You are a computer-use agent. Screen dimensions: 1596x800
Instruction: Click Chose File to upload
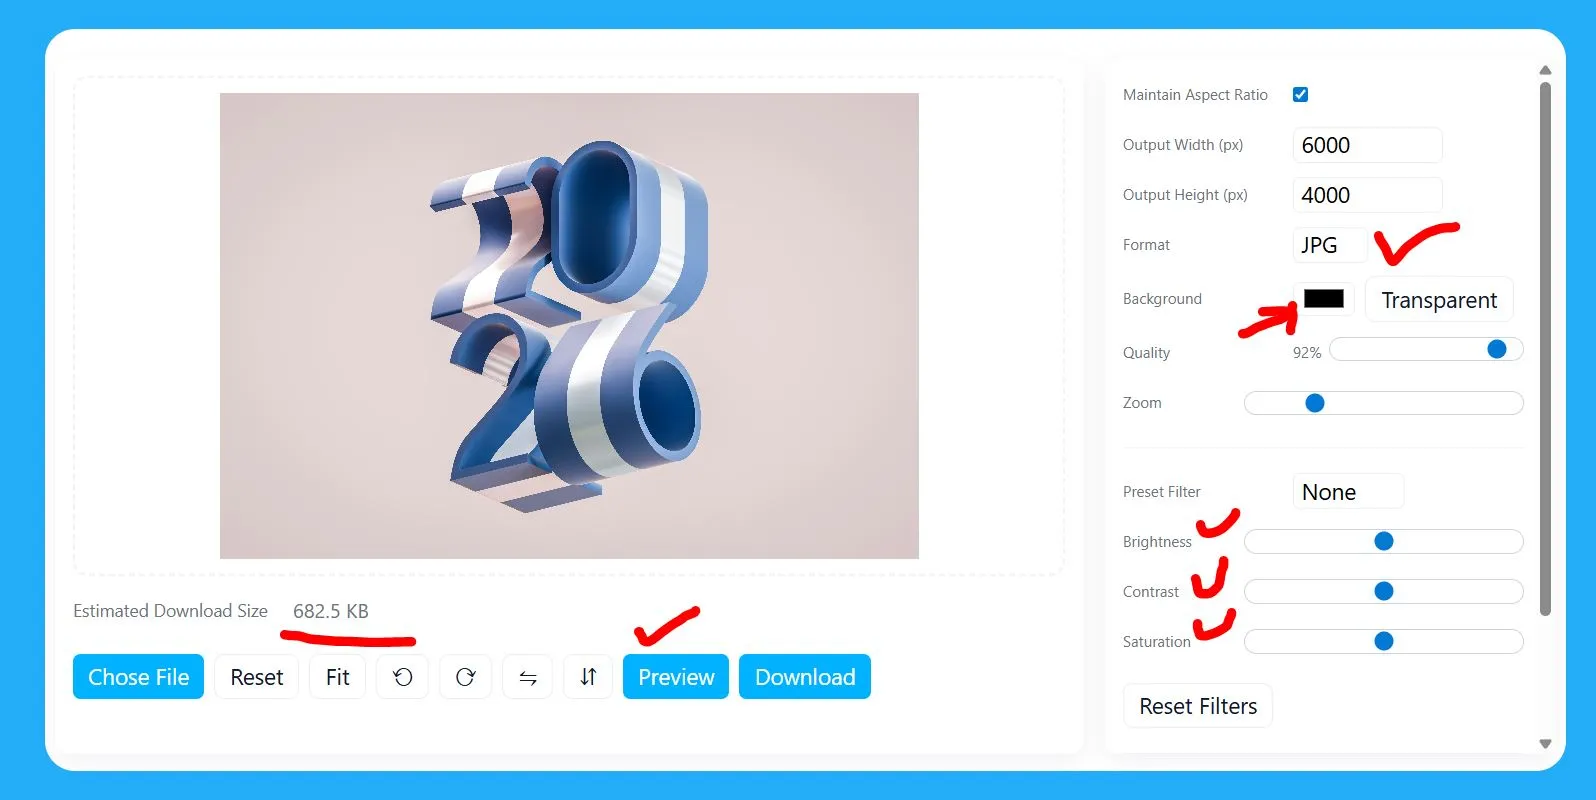click(138, 677)
